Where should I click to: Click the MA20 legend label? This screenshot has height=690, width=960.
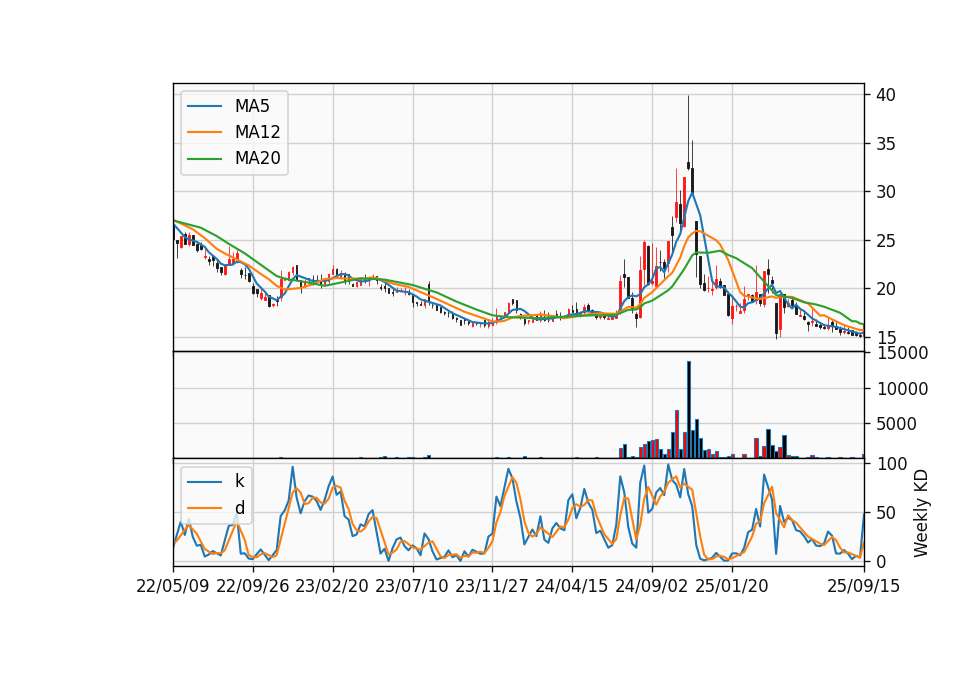(257, 158)
